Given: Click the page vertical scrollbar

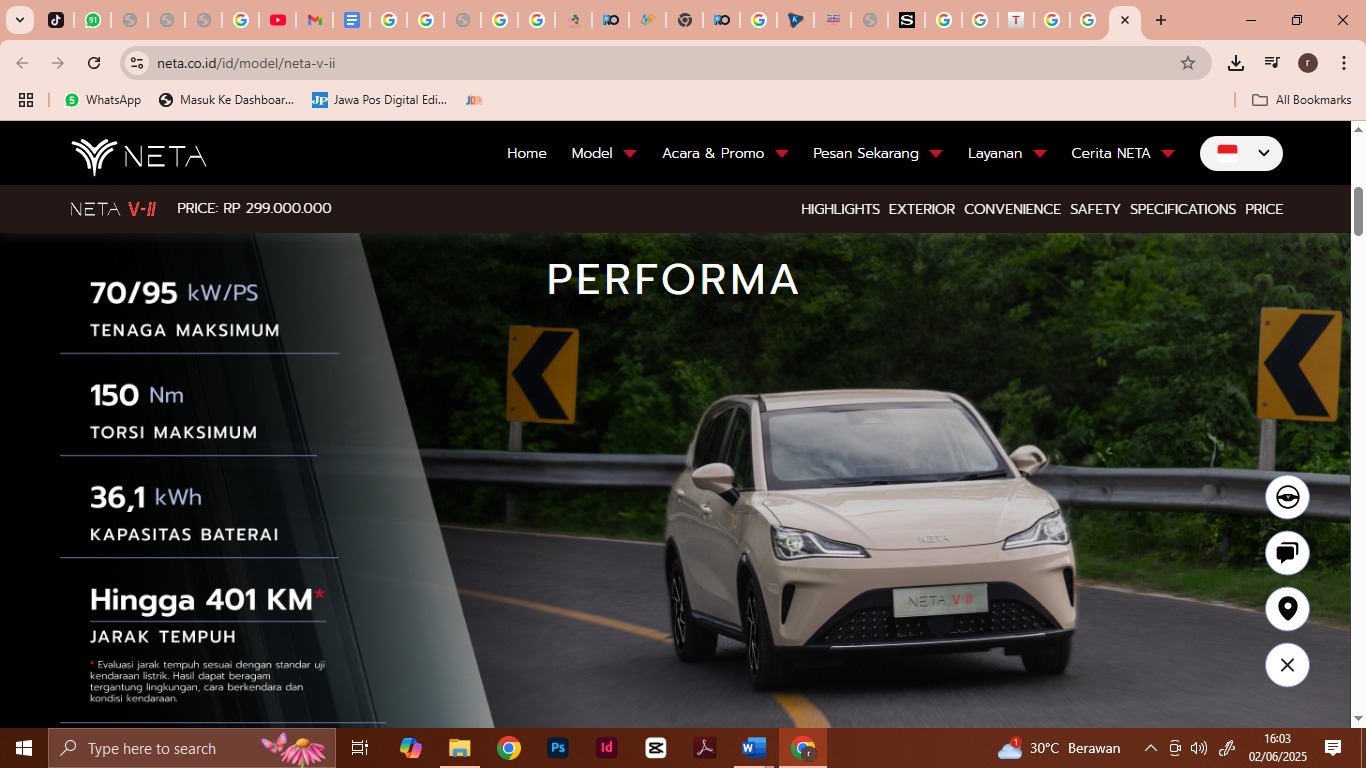Looking at the screenshot, I should [x=1358, y=210].
